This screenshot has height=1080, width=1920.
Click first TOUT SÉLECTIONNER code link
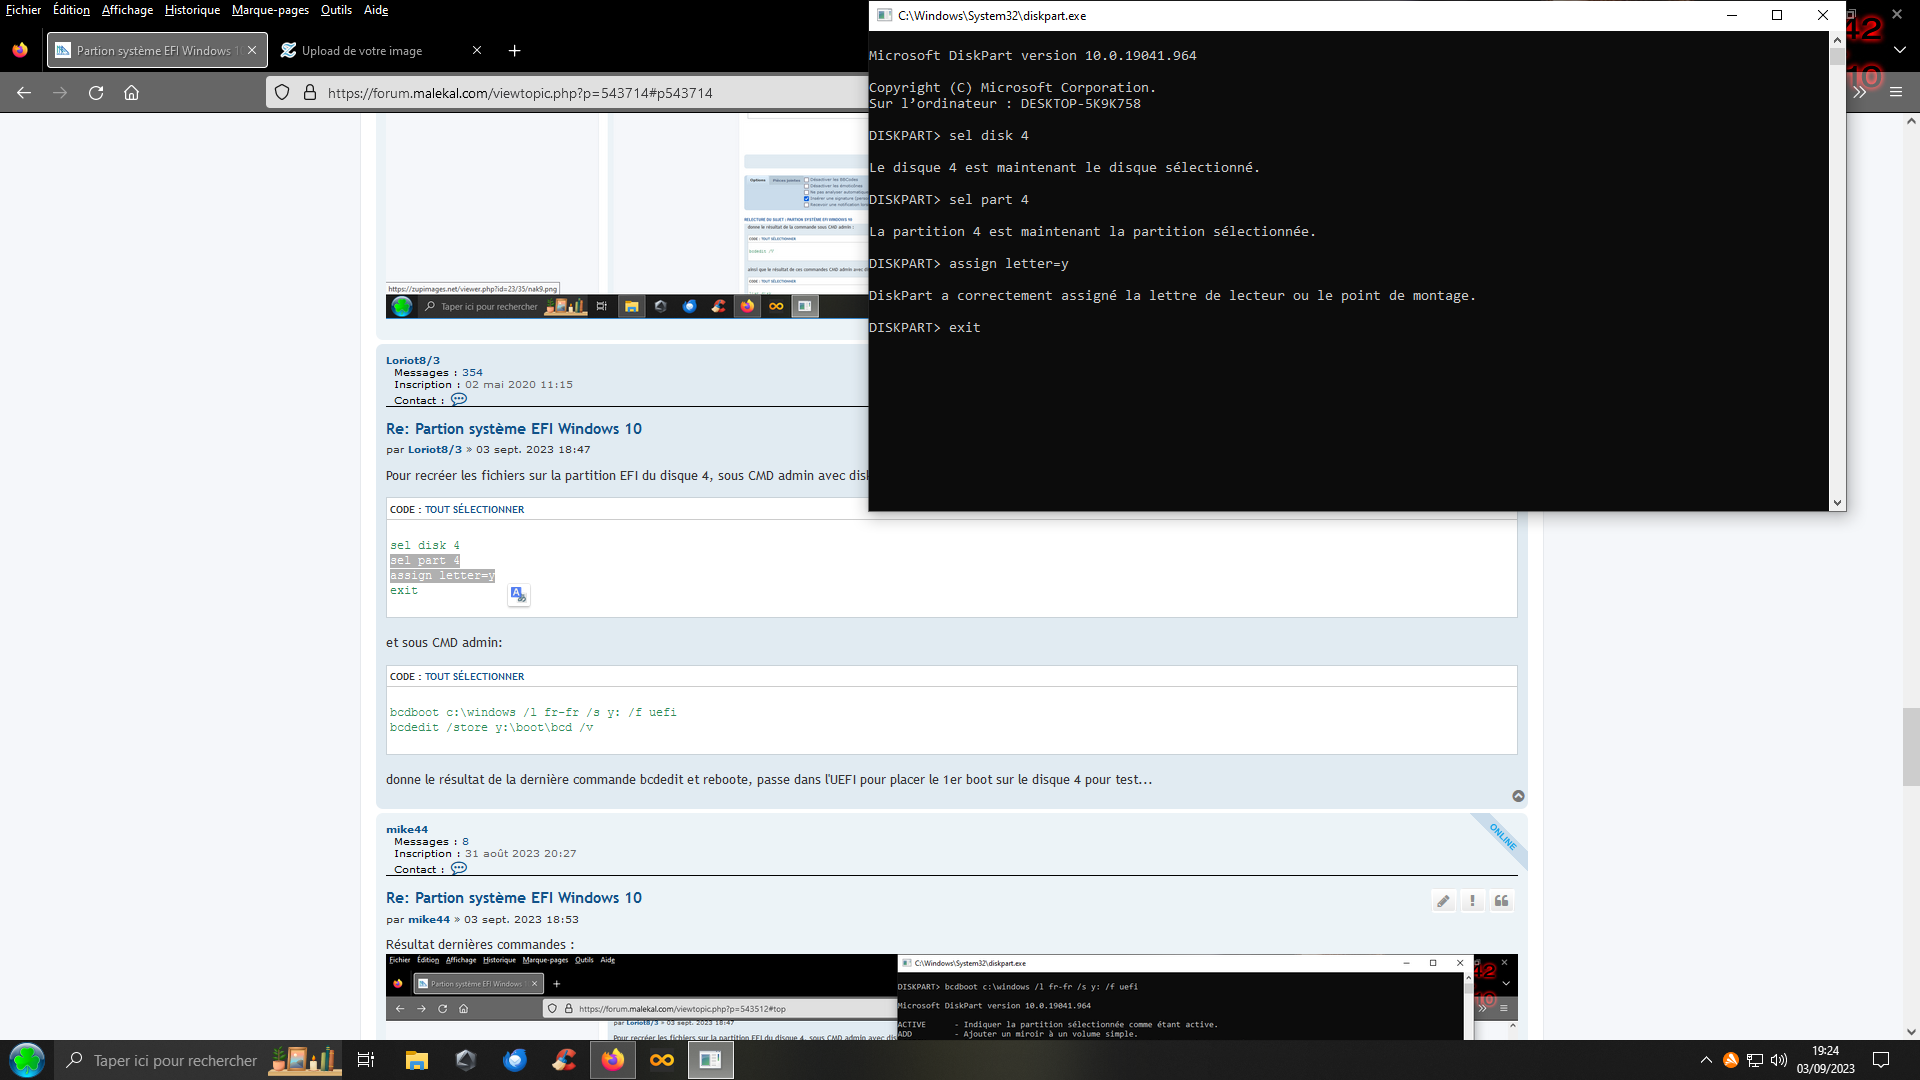point(474,510)
